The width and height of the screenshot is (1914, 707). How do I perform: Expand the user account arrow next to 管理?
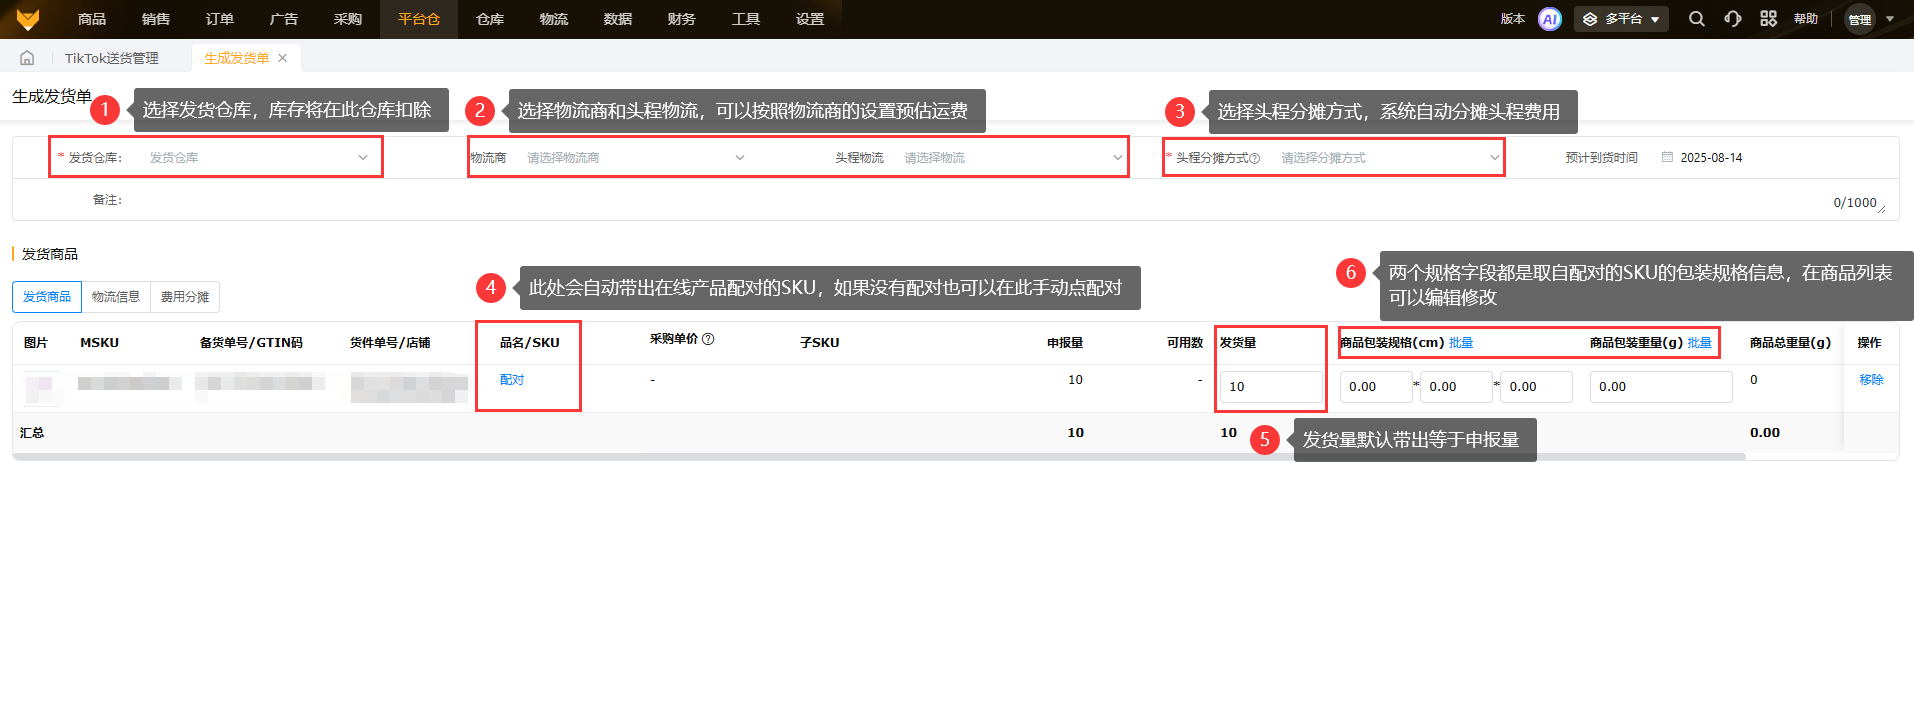click(x=1890, y=19)
